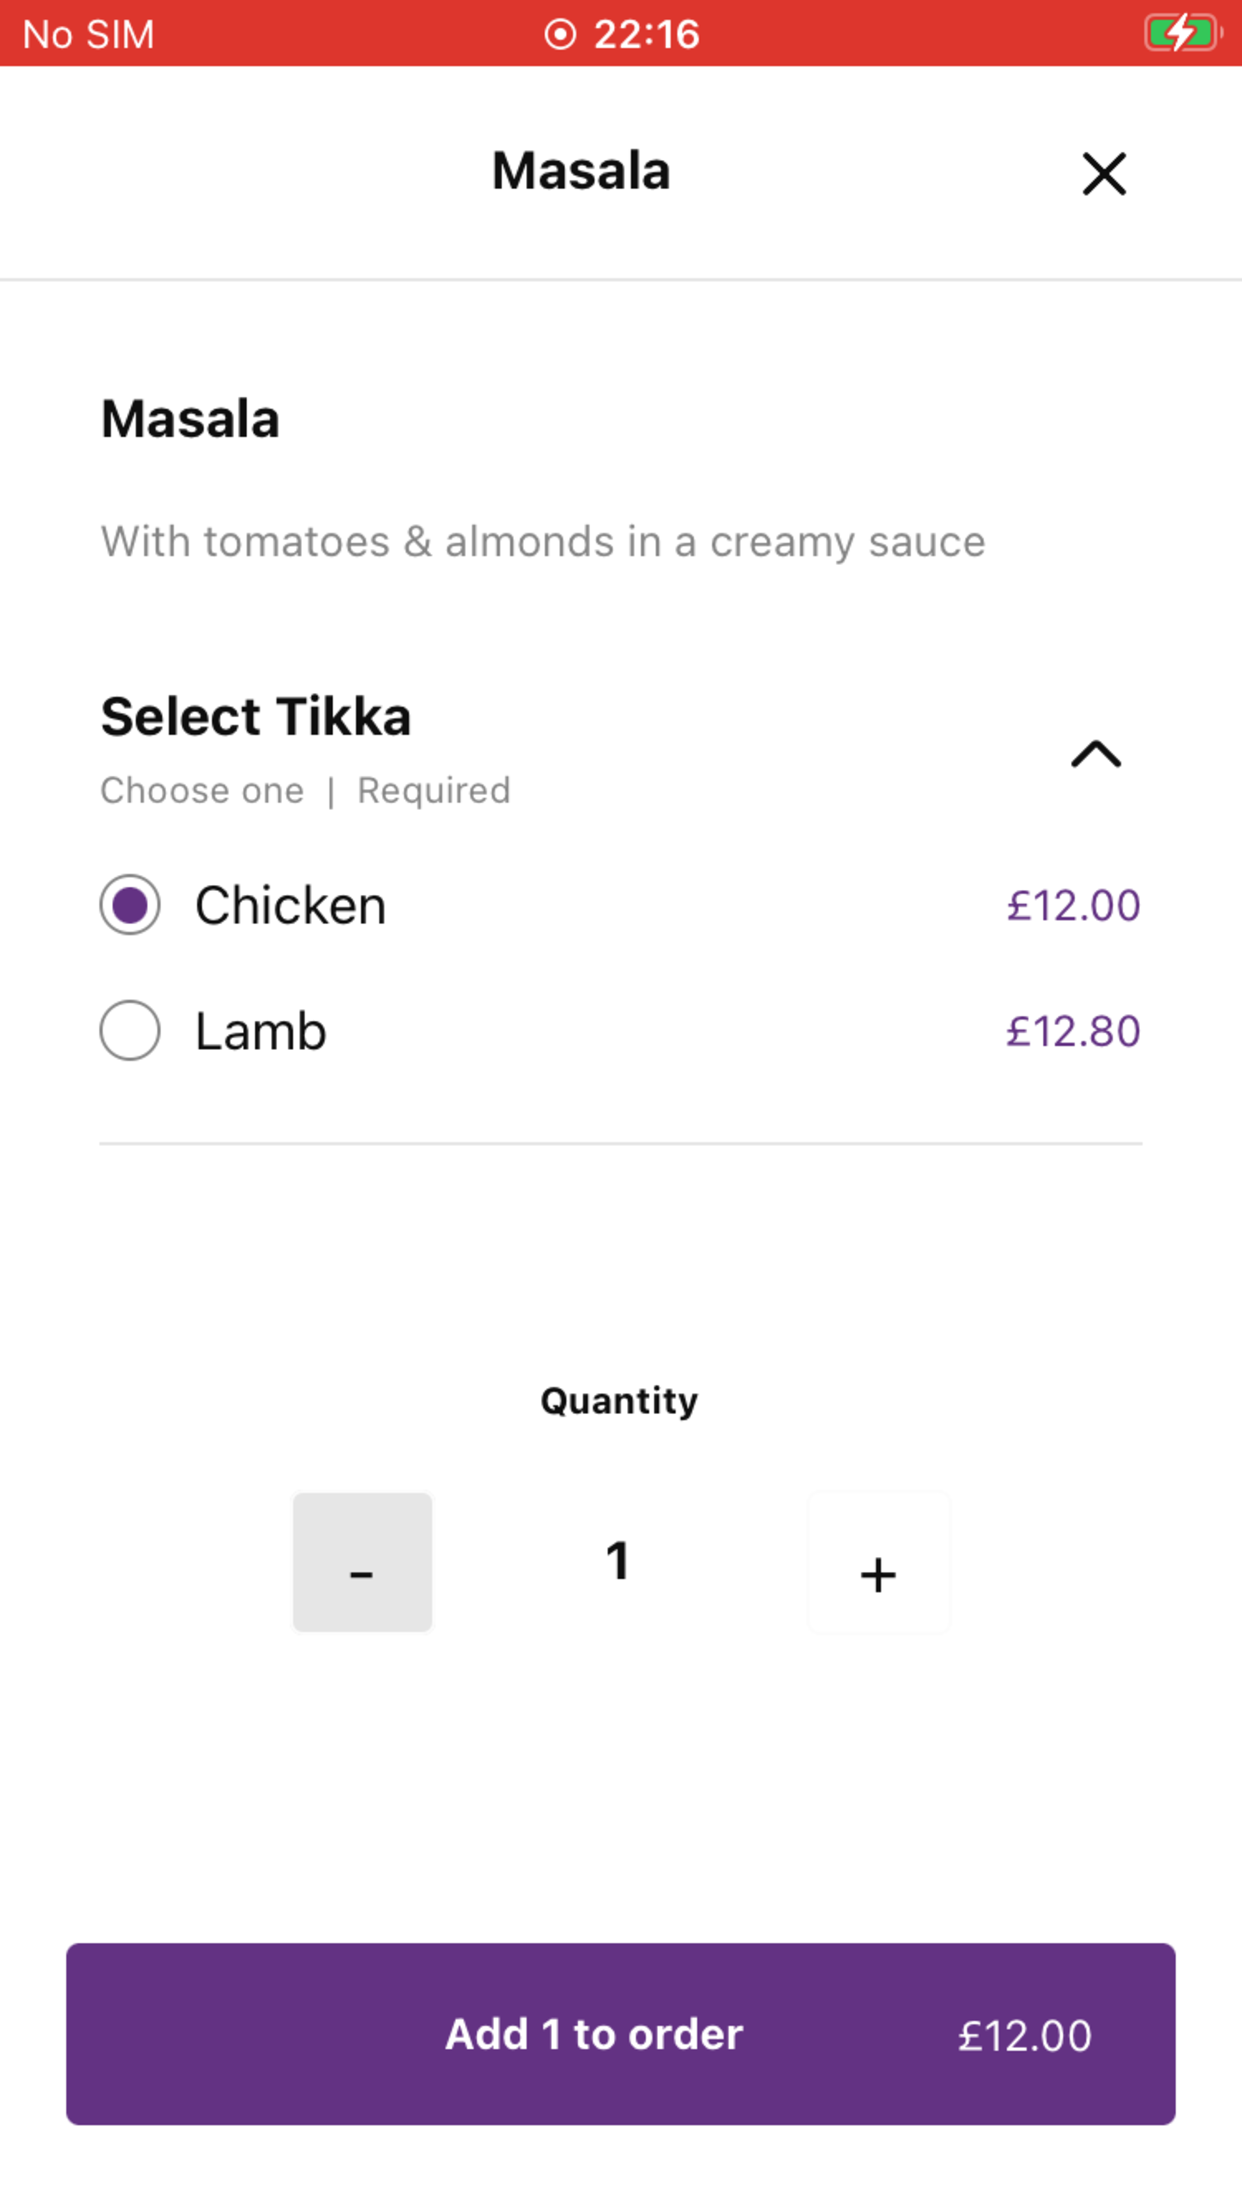Viewport: 1242px width, 2208px height.
Task: Tap the Choose one Required subtitle
Action: click(305, 791)
